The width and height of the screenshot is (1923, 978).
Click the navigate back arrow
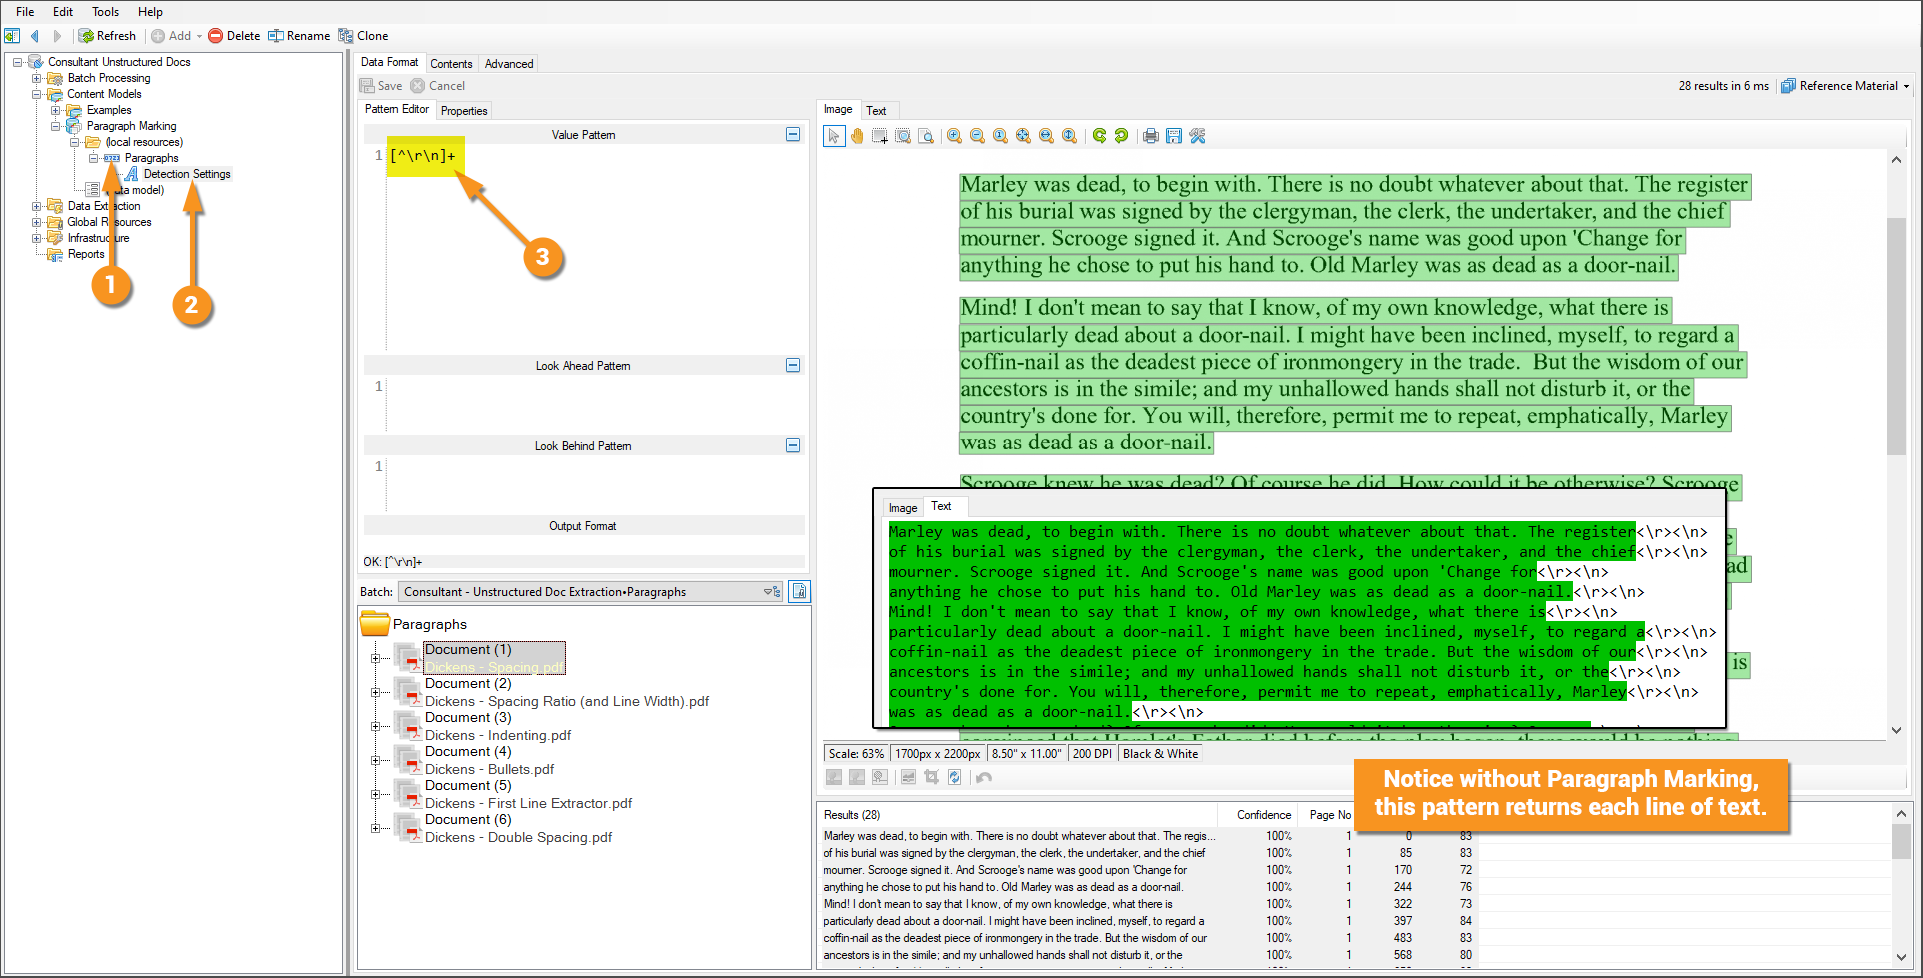[35, 36]
